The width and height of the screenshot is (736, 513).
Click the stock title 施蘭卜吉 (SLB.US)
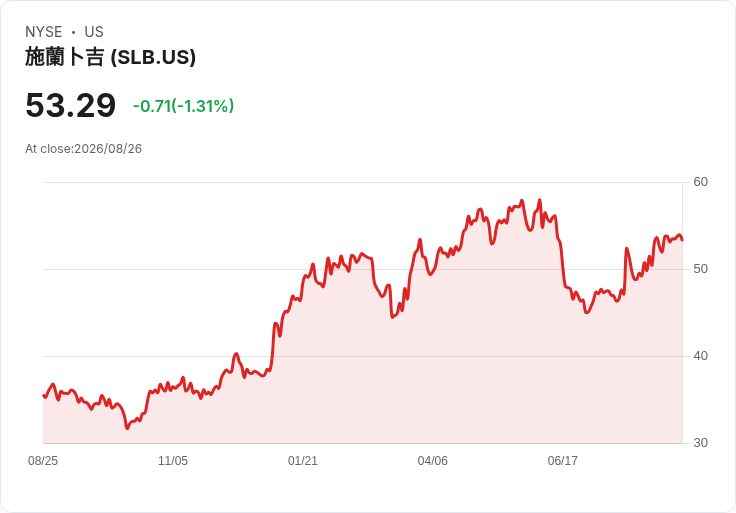[110, 57]
